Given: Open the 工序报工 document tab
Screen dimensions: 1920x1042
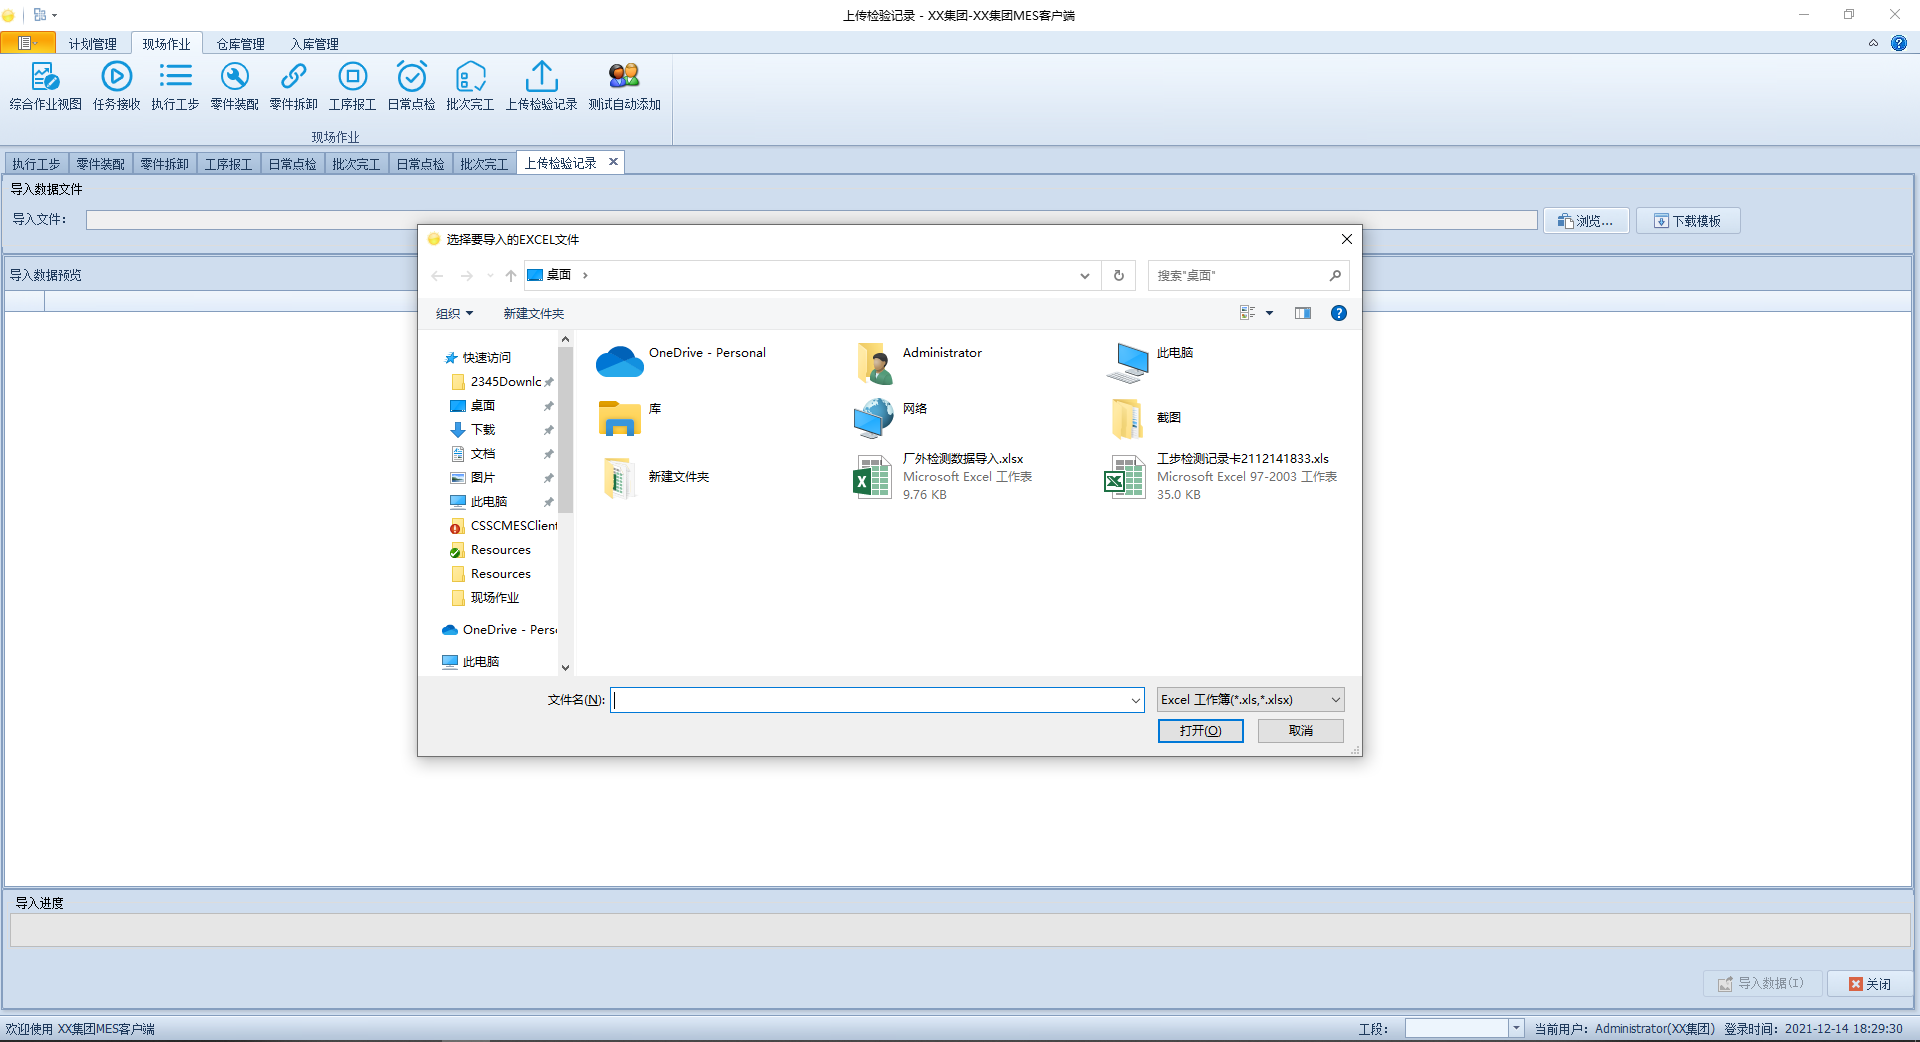Looking at the screenshot, I should pos(229,164).
